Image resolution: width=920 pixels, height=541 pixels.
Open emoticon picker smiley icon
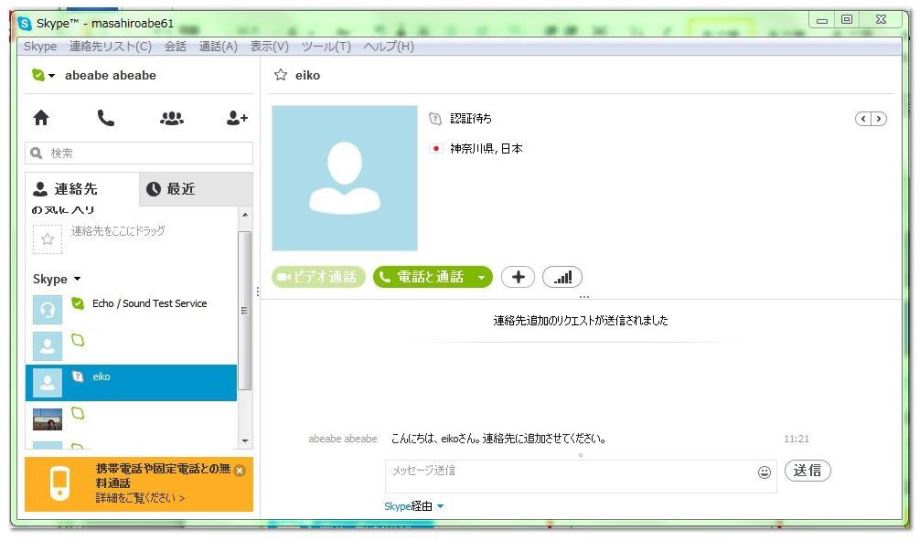[764, 472]
